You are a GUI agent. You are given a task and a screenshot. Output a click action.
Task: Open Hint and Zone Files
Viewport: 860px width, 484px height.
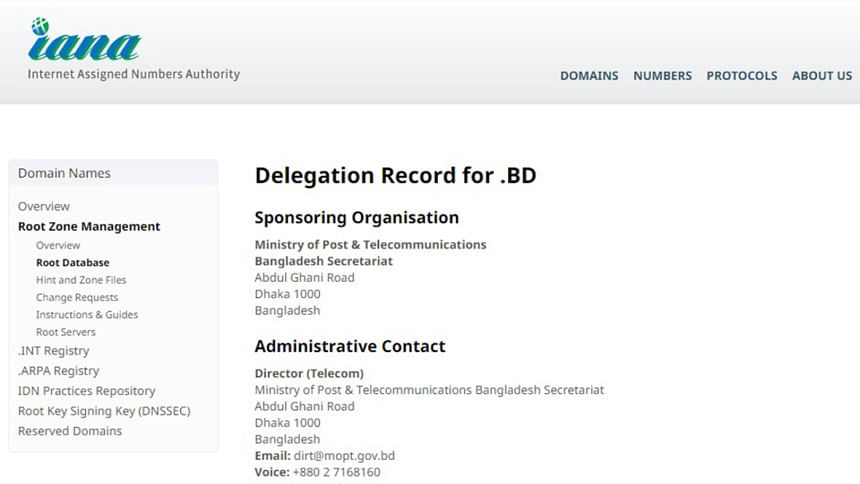tap(81, 280)
